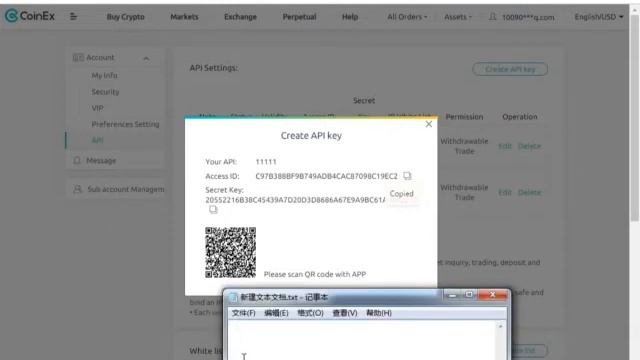Open Notepad View menu 查看(V)
The width and height of the screenshot is (640, 360).
[344, 313]
